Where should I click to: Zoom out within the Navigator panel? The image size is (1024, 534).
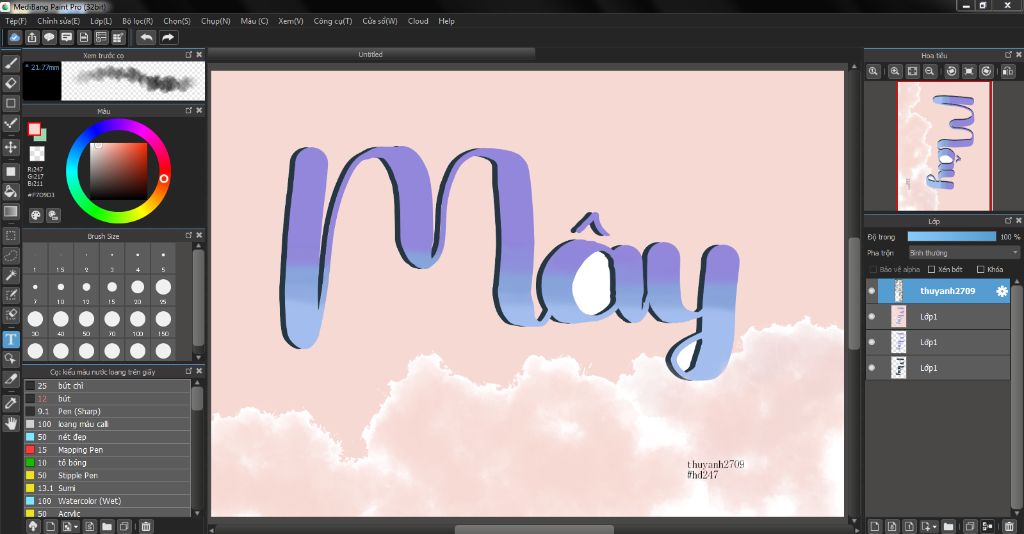click(929, 71)
